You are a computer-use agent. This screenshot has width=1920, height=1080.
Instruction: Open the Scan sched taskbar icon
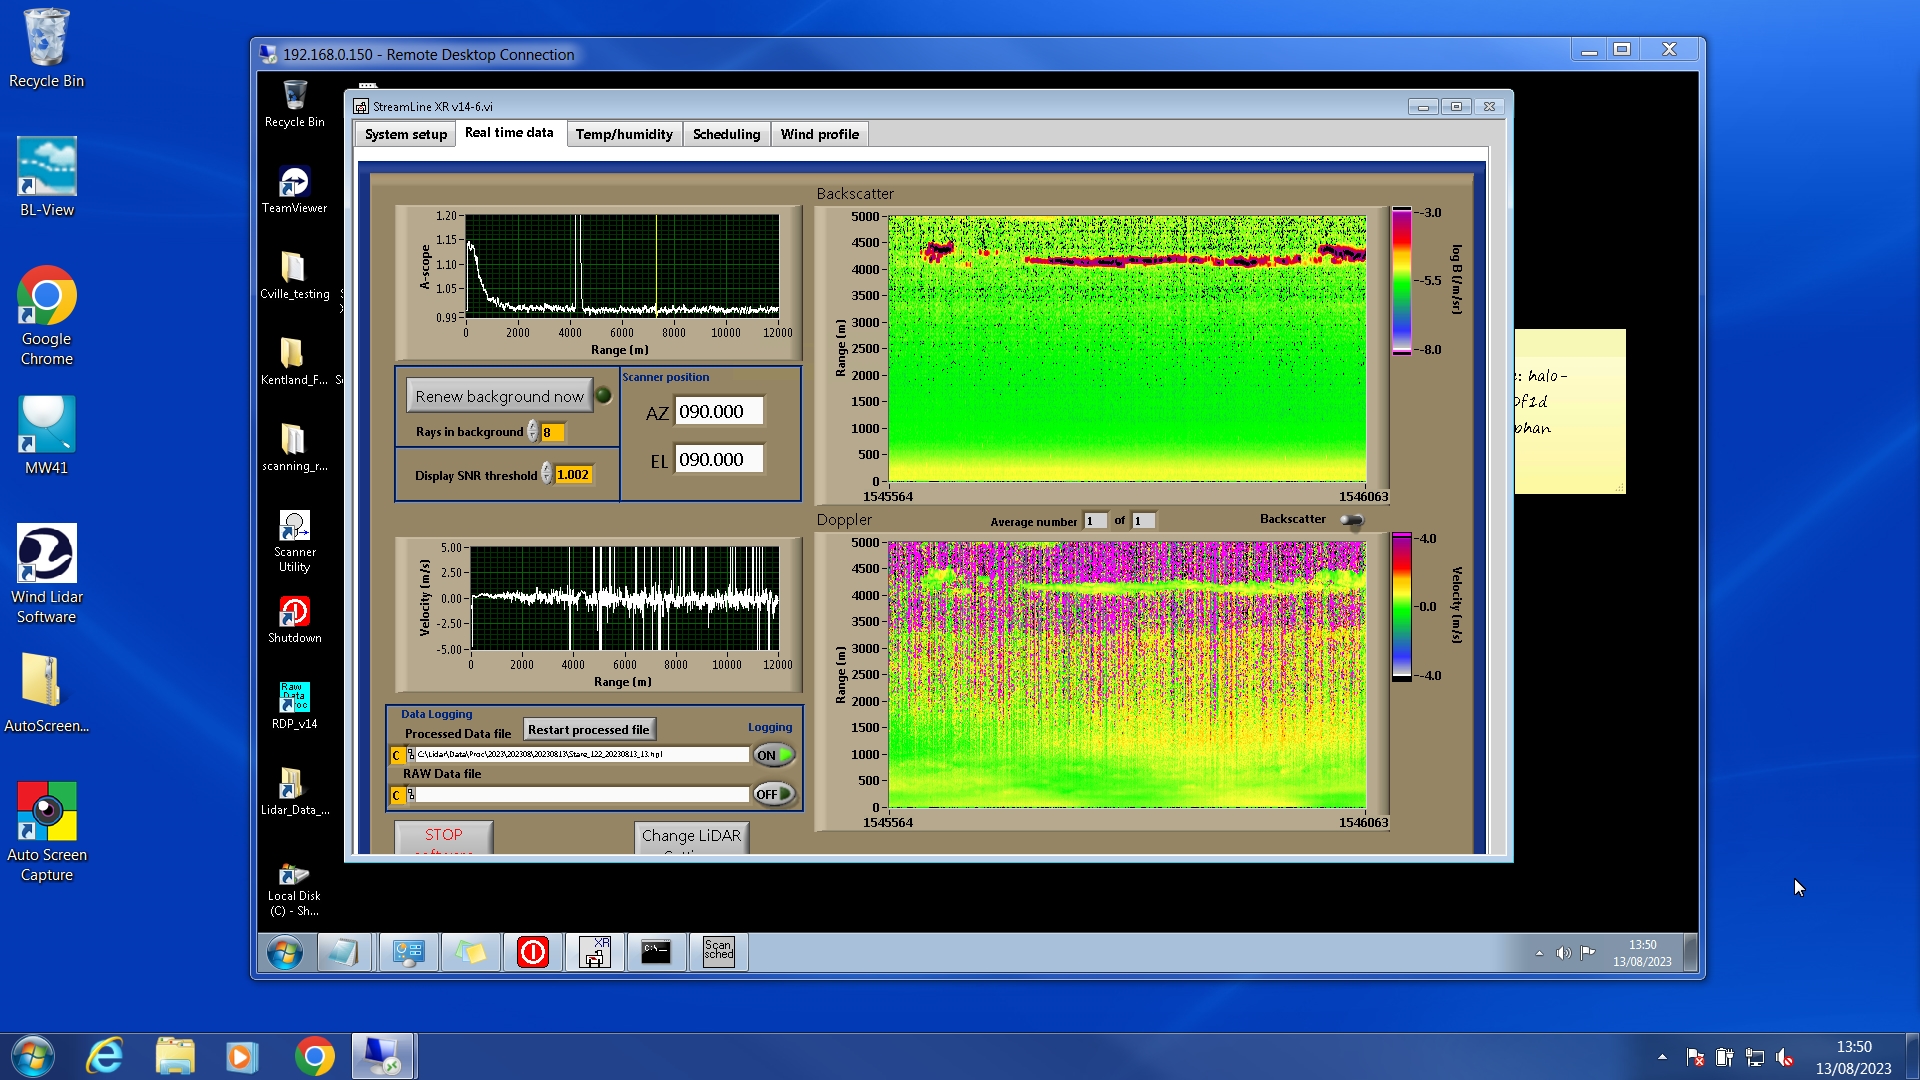coord(718,952)
